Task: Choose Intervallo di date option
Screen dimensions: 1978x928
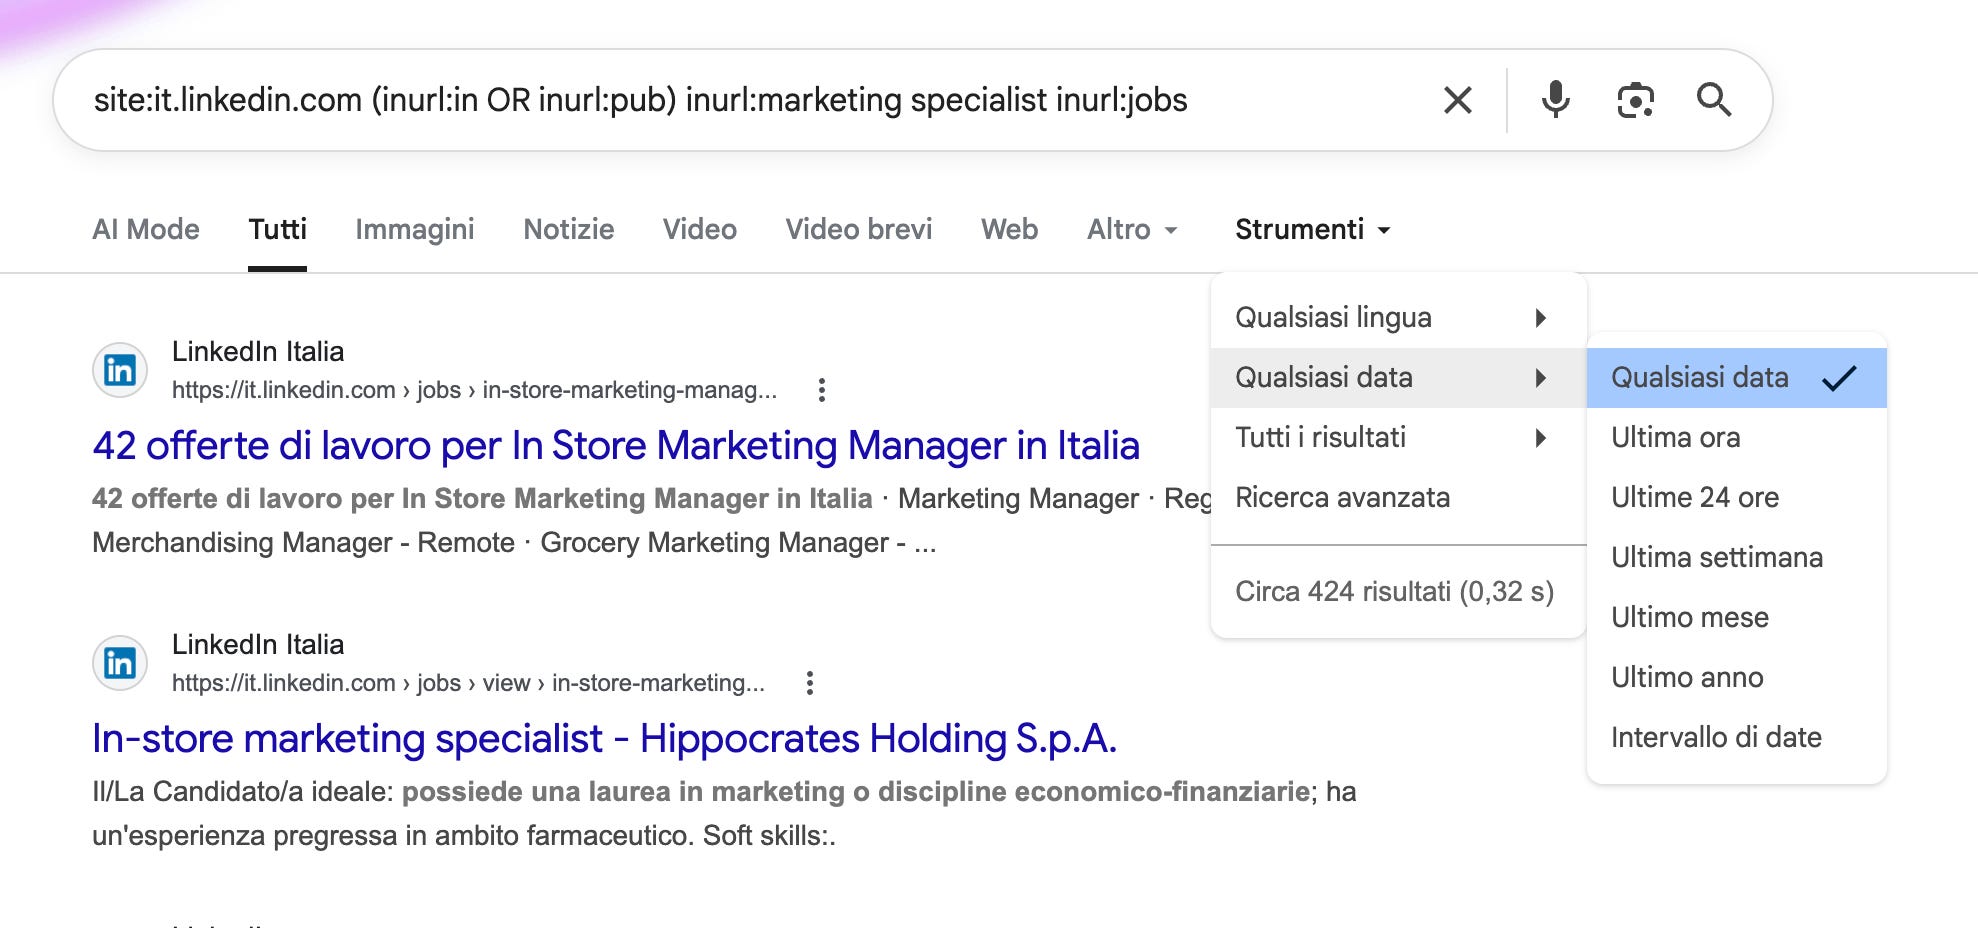Action: [1736, 738]
